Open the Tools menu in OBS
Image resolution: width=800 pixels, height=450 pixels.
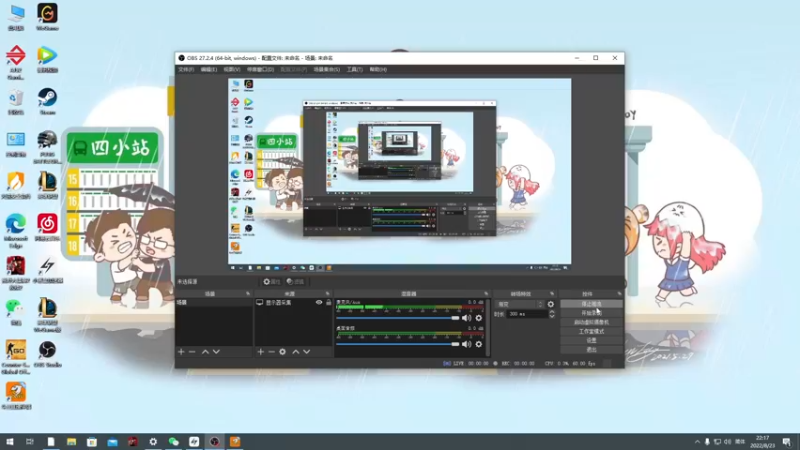pos(354,69)
